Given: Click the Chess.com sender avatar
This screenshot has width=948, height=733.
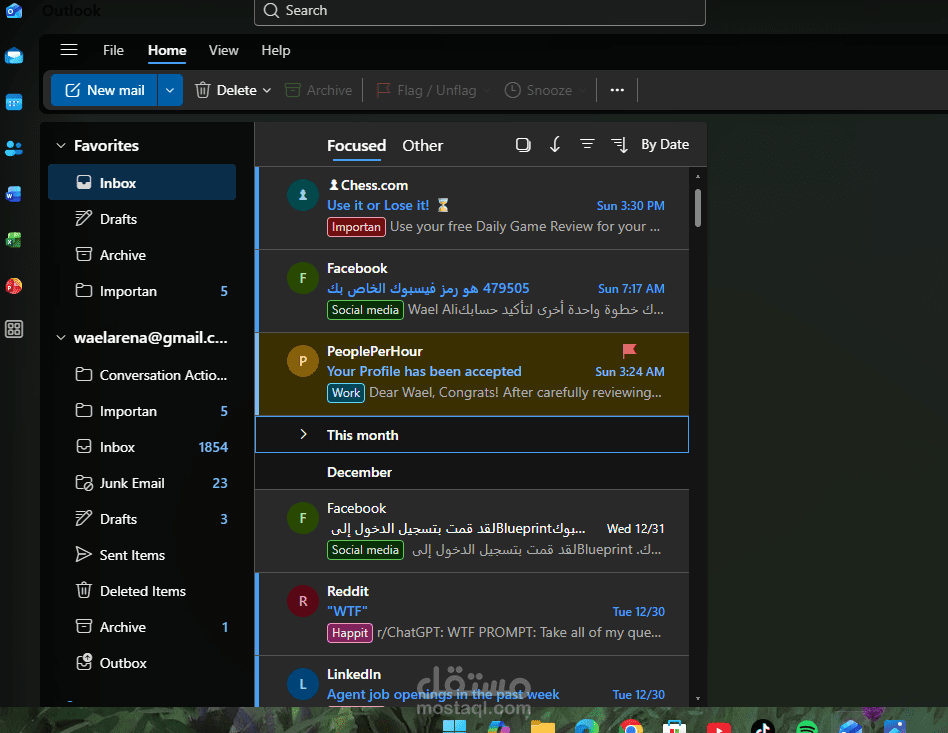Looking at the screenshot, I should tap(302, 195).
